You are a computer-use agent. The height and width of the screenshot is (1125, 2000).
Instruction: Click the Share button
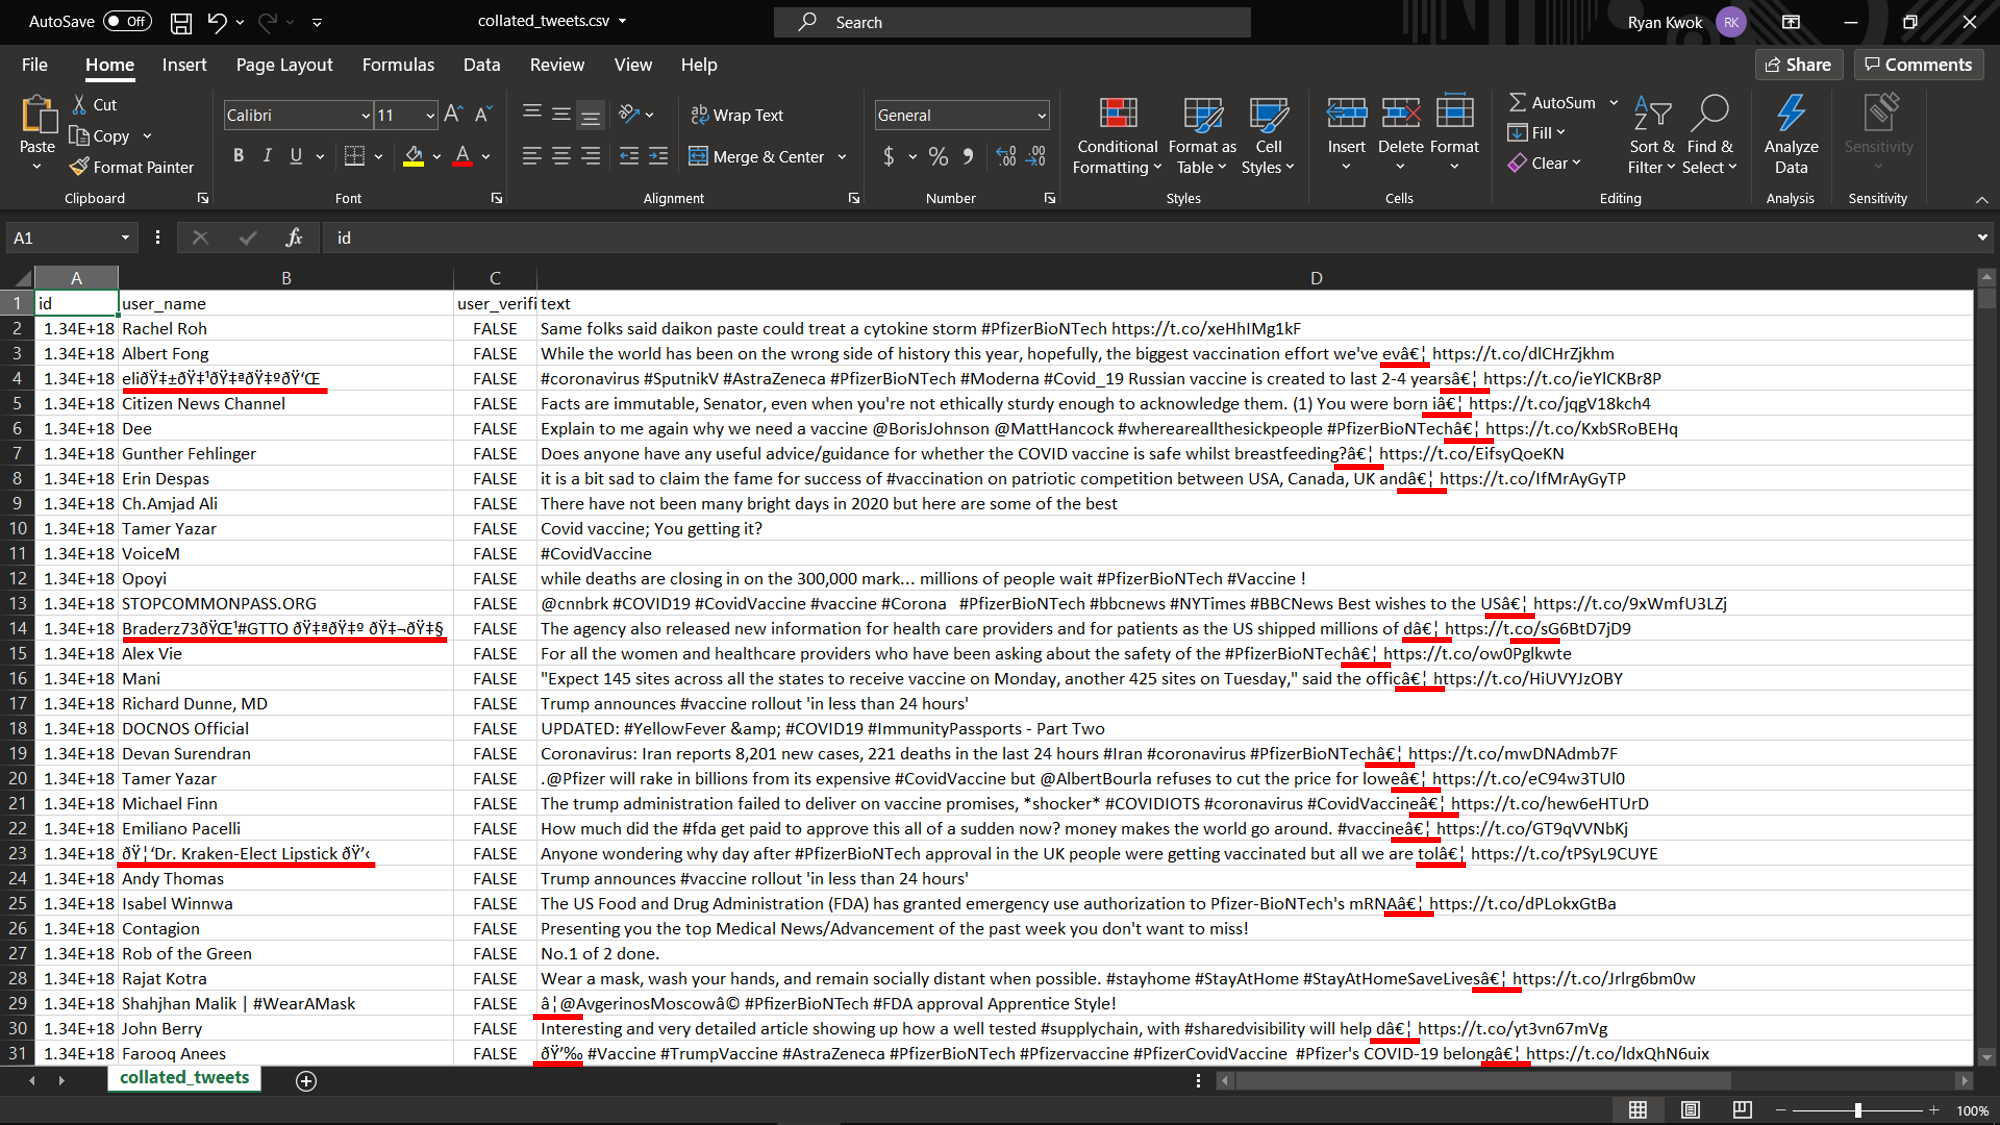pos(1798,65)
